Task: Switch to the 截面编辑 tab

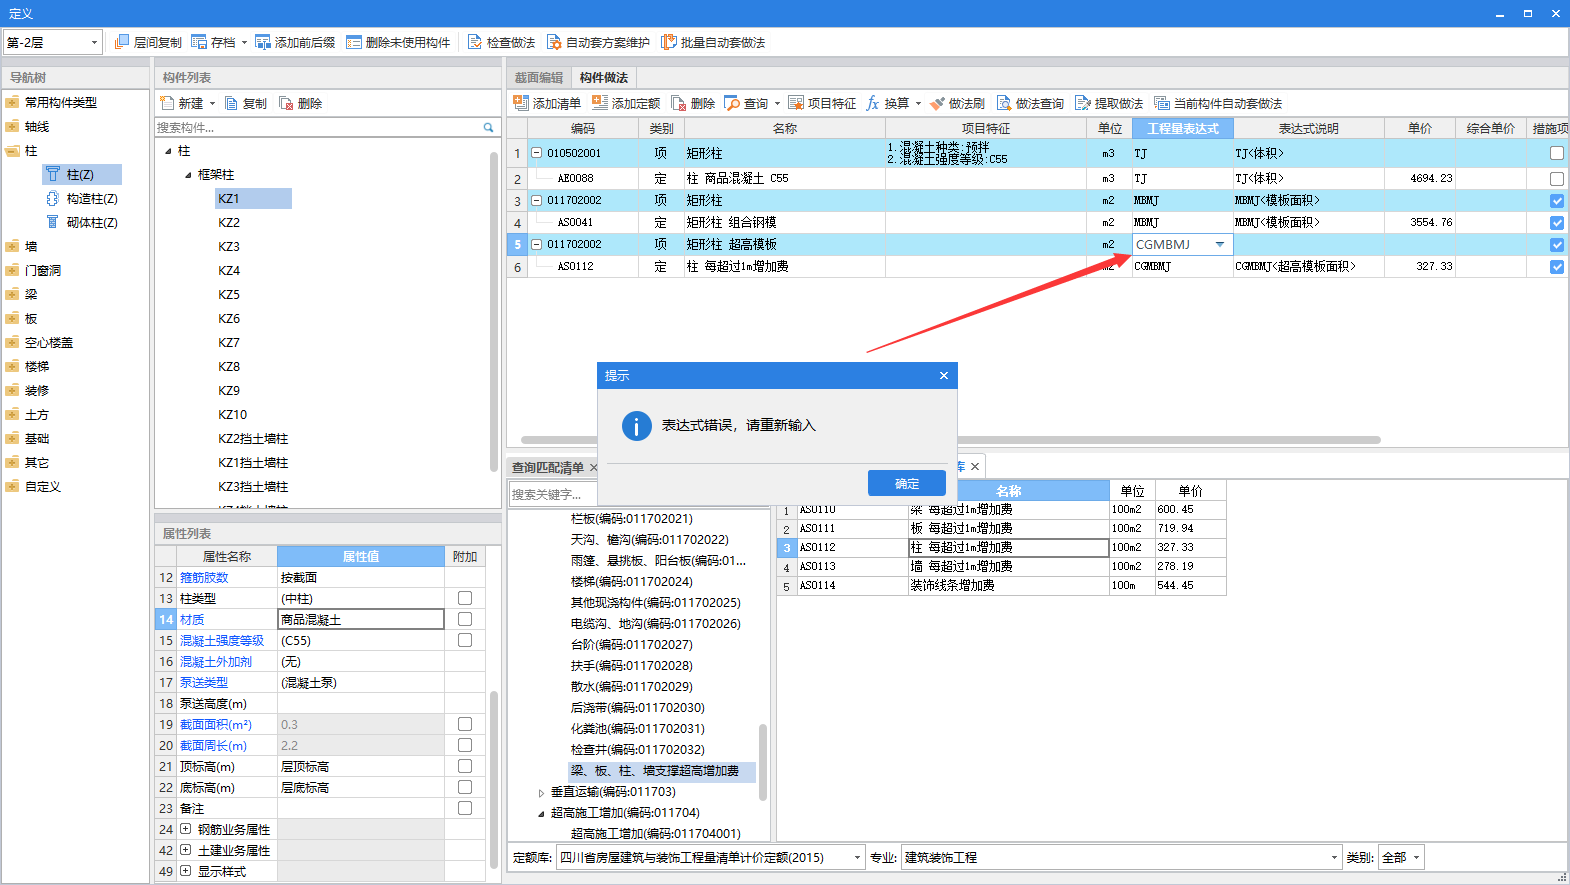Action: 539,78
